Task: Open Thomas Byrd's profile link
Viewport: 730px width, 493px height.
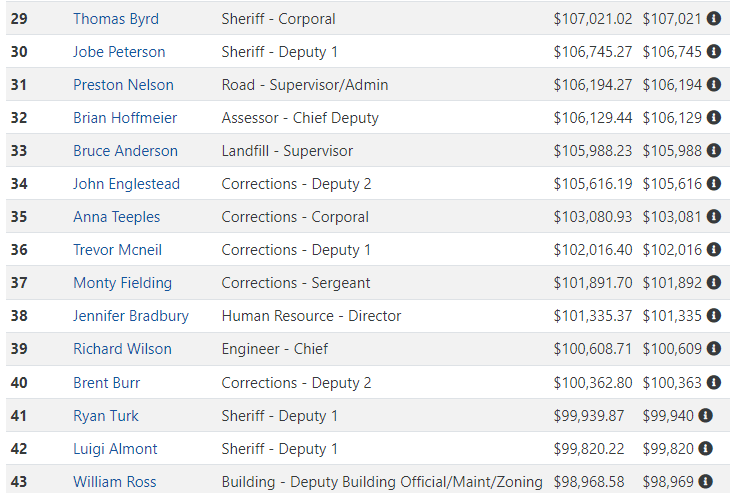Action: coord(116,19)
